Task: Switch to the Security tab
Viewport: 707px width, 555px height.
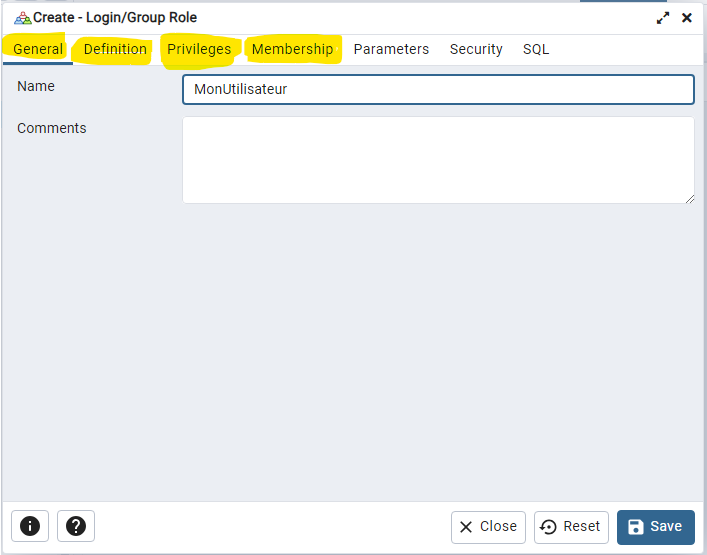Action: pos(476,49)
